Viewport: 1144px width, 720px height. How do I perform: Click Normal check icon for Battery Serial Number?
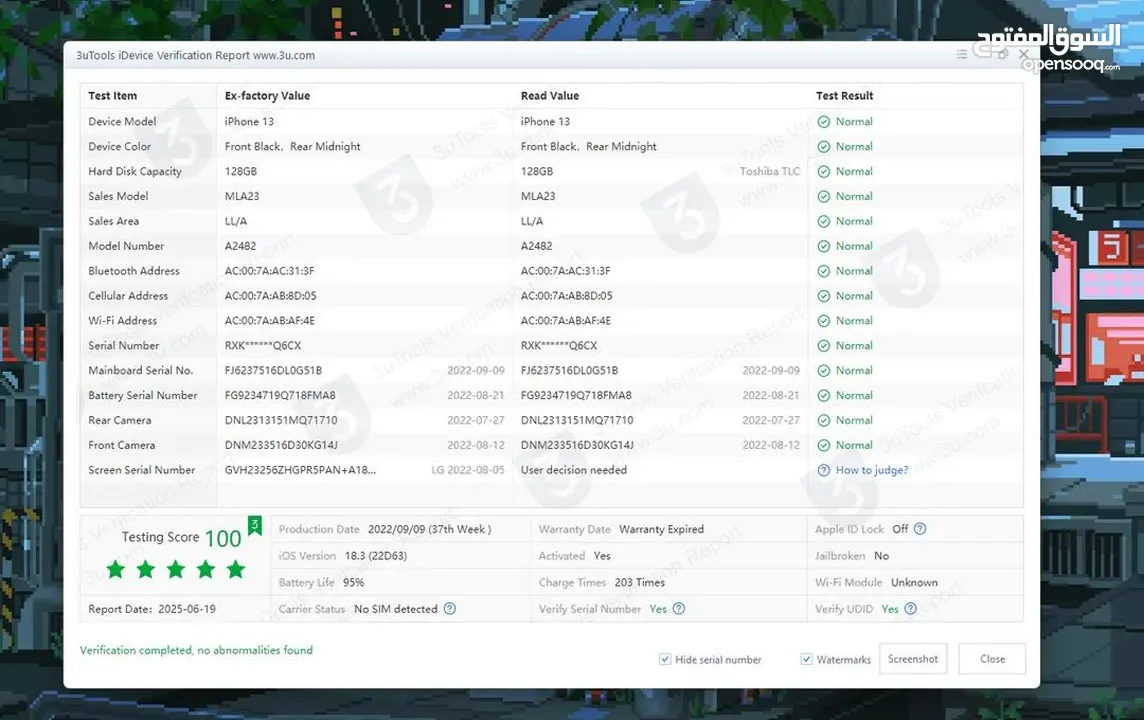[x=824, y=395]
